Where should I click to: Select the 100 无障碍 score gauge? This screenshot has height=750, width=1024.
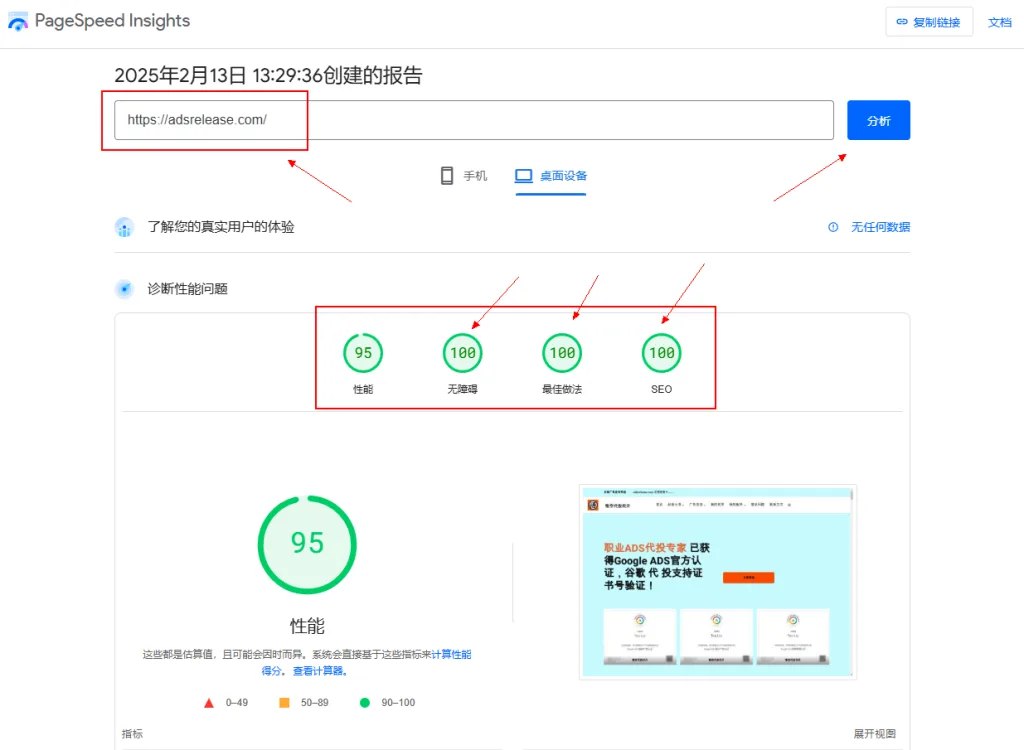pyautogui.click(x=462, y=353)
